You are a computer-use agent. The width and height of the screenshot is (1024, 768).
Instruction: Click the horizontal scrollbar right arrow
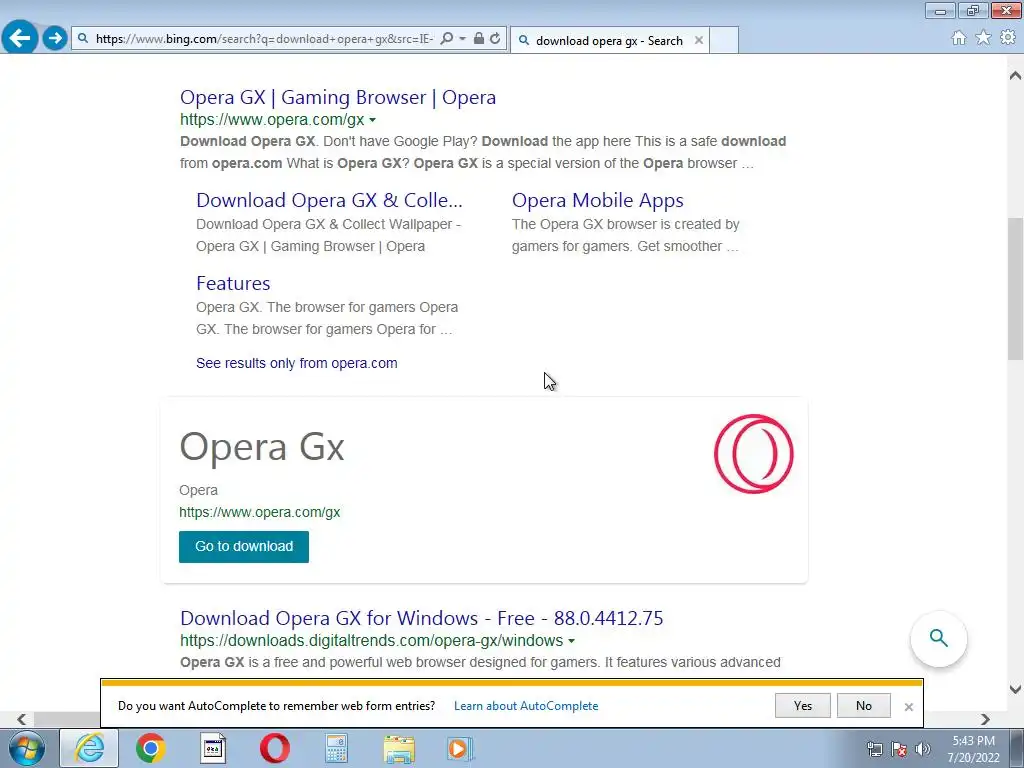985,719
